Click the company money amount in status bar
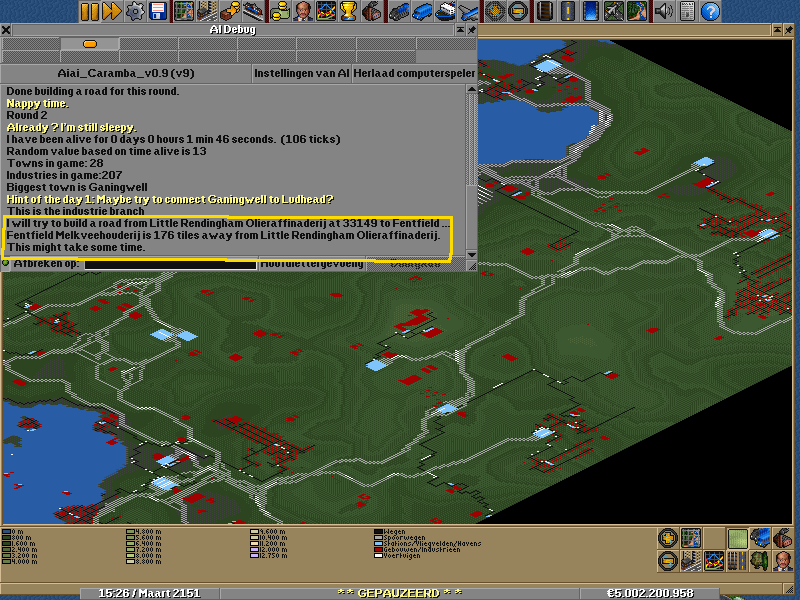The width and height of the screenshot is (800, 600). [x=650, y=593]
